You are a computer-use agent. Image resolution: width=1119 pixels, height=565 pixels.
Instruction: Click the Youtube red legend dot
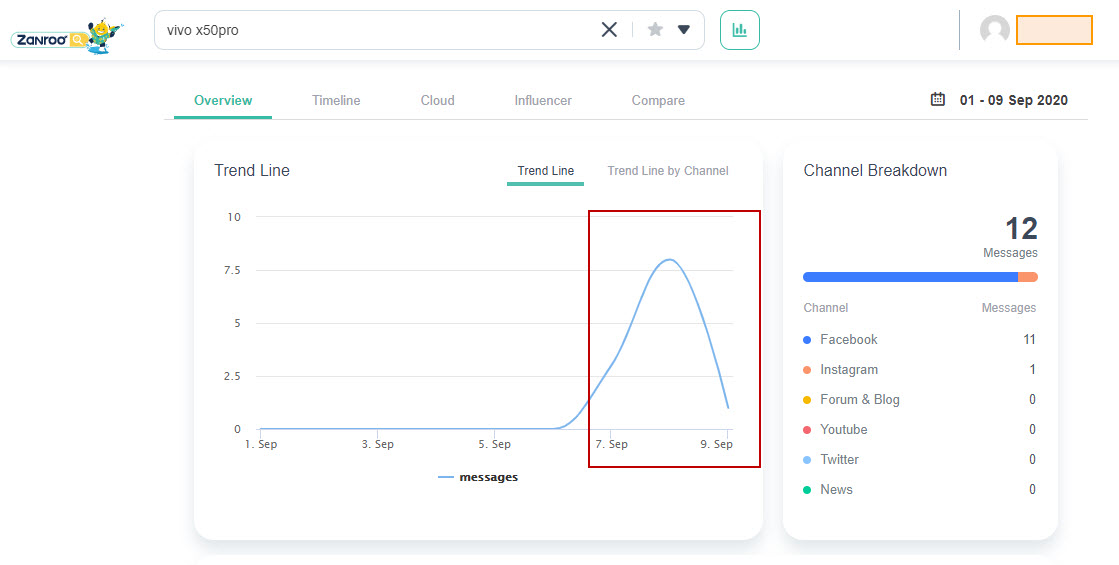coord(807,430)
